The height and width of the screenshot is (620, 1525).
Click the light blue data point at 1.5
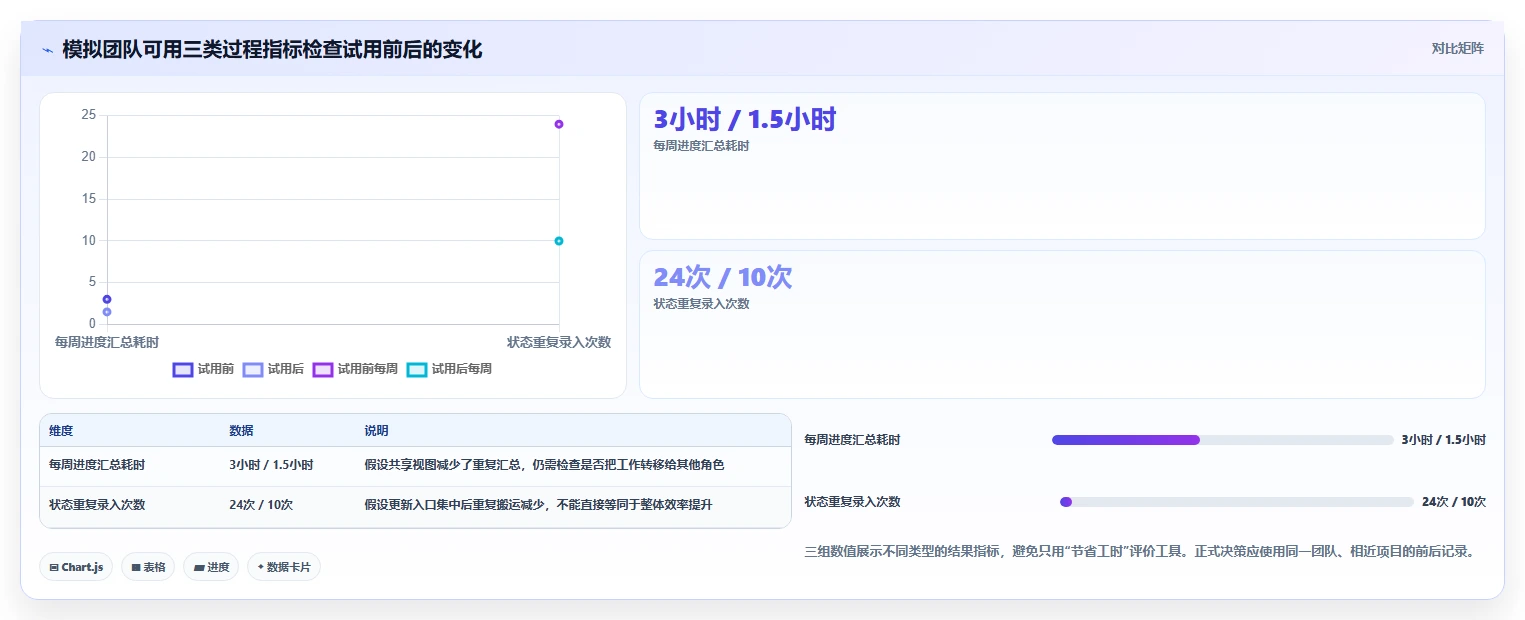(x=107, y=312)
